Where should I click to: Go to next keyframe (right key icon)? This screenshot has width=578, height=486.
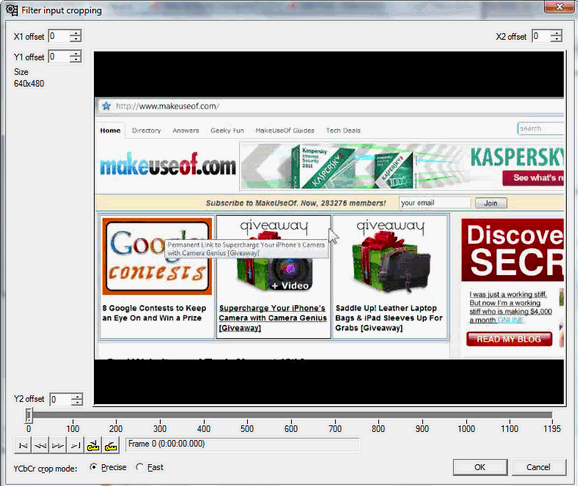(111, 445)
